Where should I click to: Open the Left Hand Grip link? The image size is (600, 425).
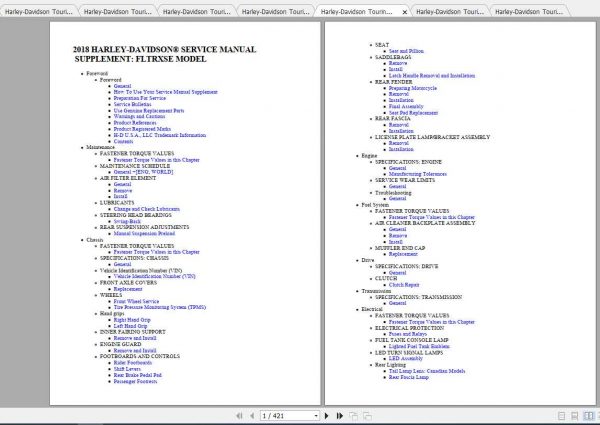[130, 326]
